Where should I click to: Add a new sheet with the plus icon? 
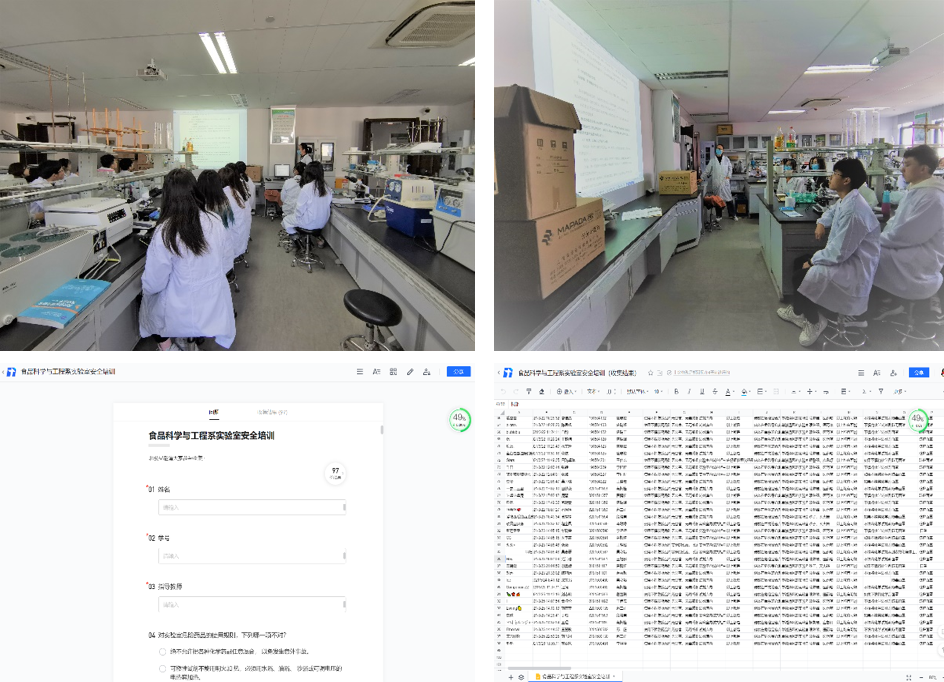(x=511, y=677)
